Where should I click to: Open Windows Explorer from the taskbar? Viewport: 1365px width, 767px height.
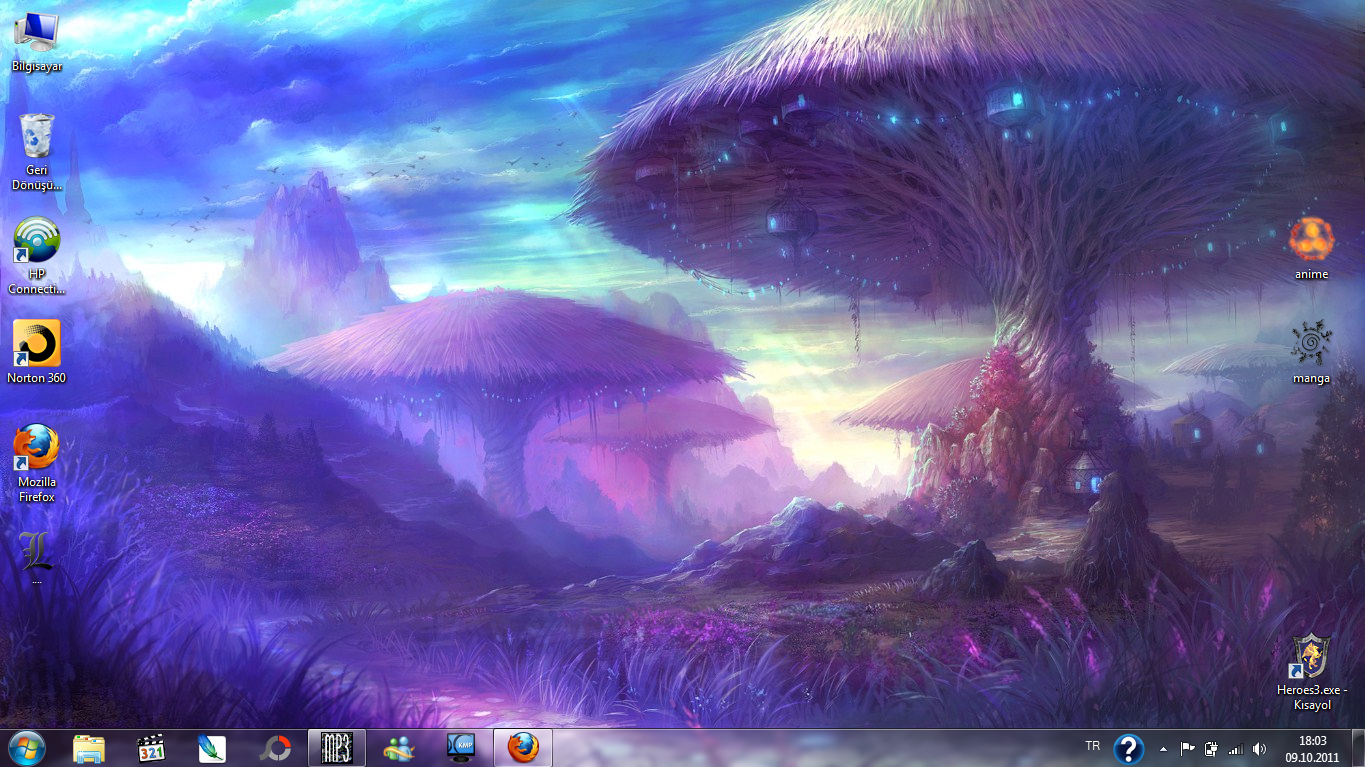click(89, 748)
